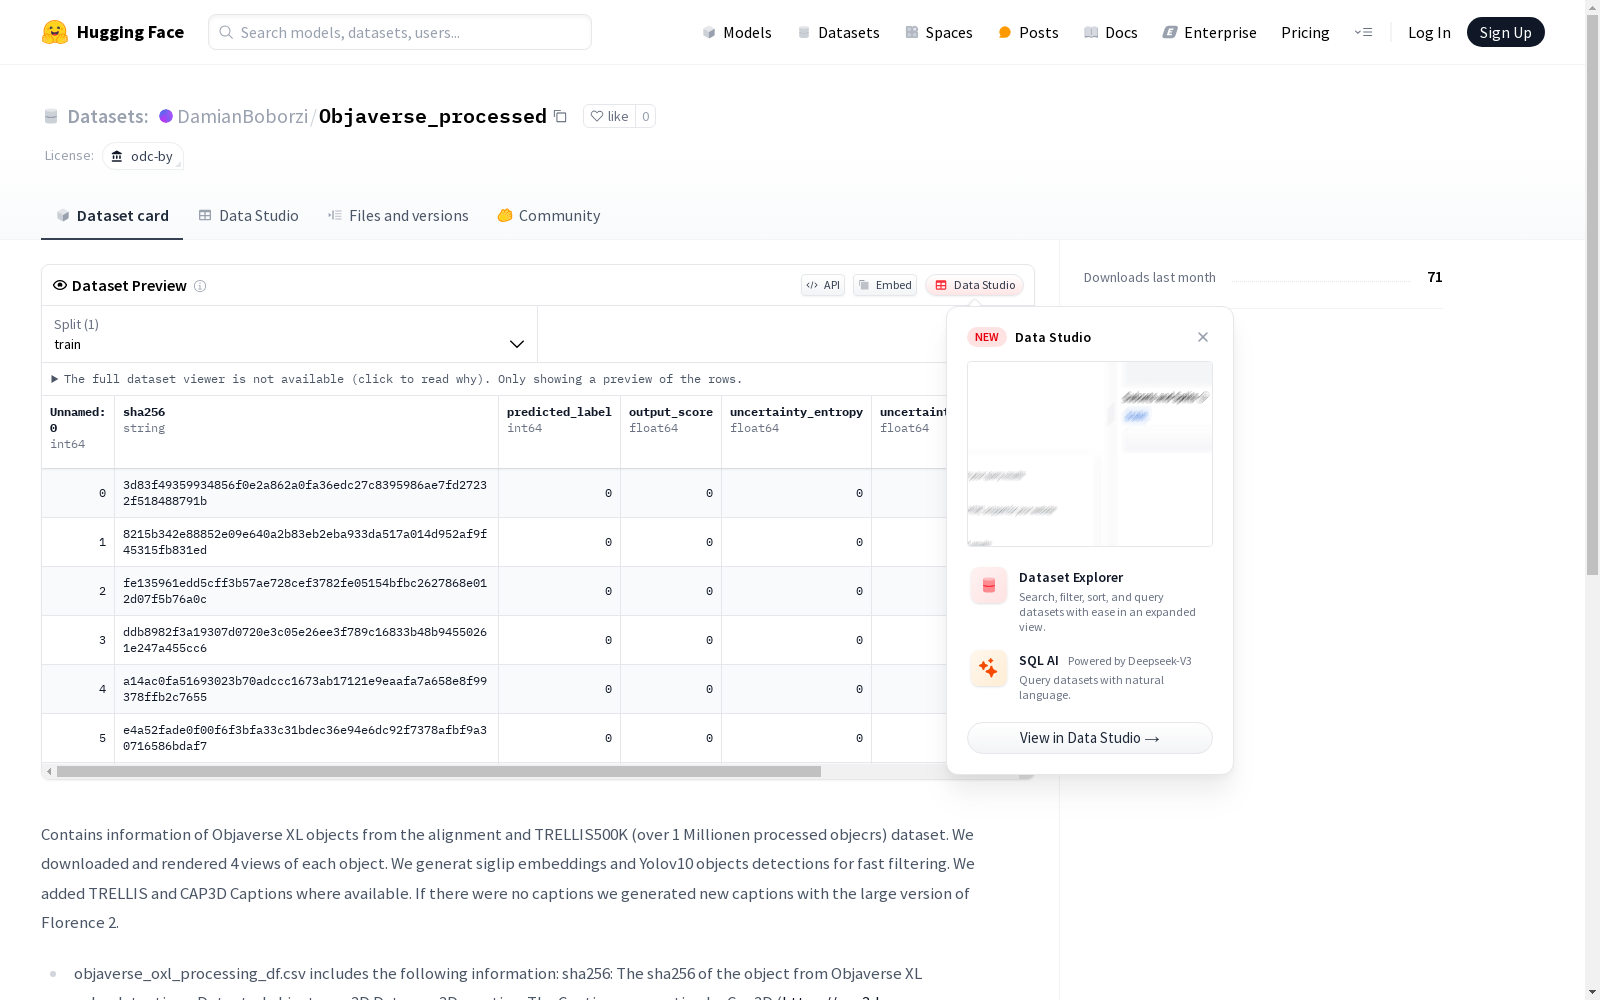This screenshot has width=1600, height=1000.
Task: Select sha256 cell starting with 8215b342e88852e0
Action: pyautogui.click(x=305, y=542)
